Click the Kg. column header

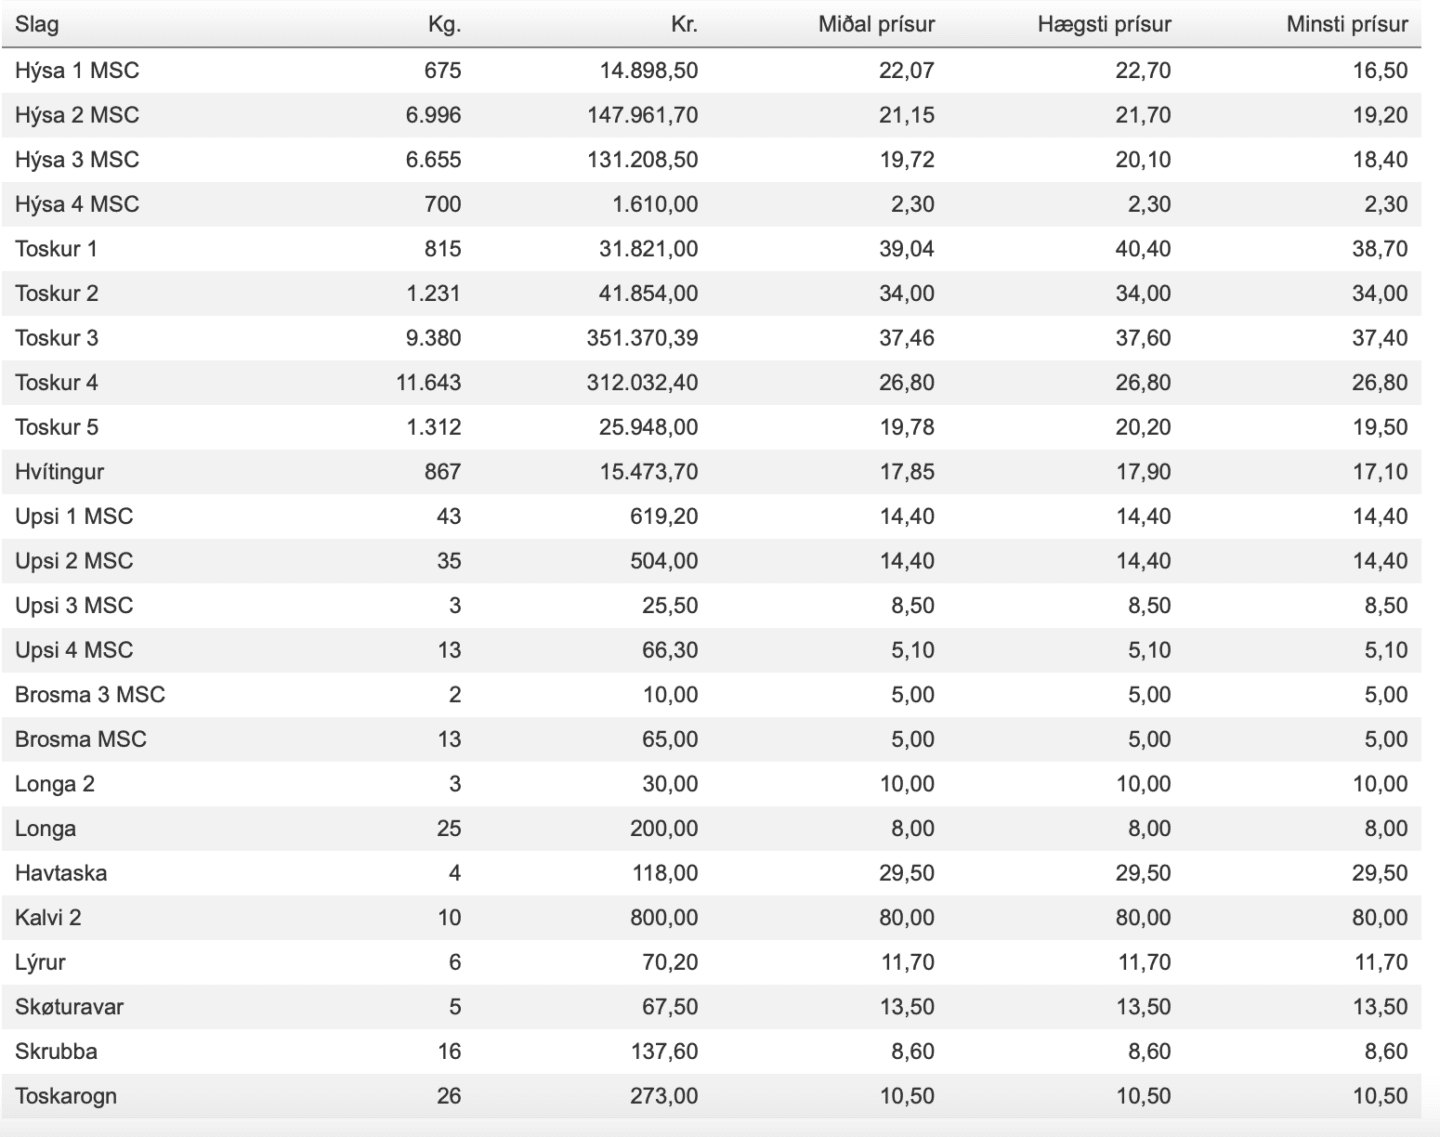444,24
